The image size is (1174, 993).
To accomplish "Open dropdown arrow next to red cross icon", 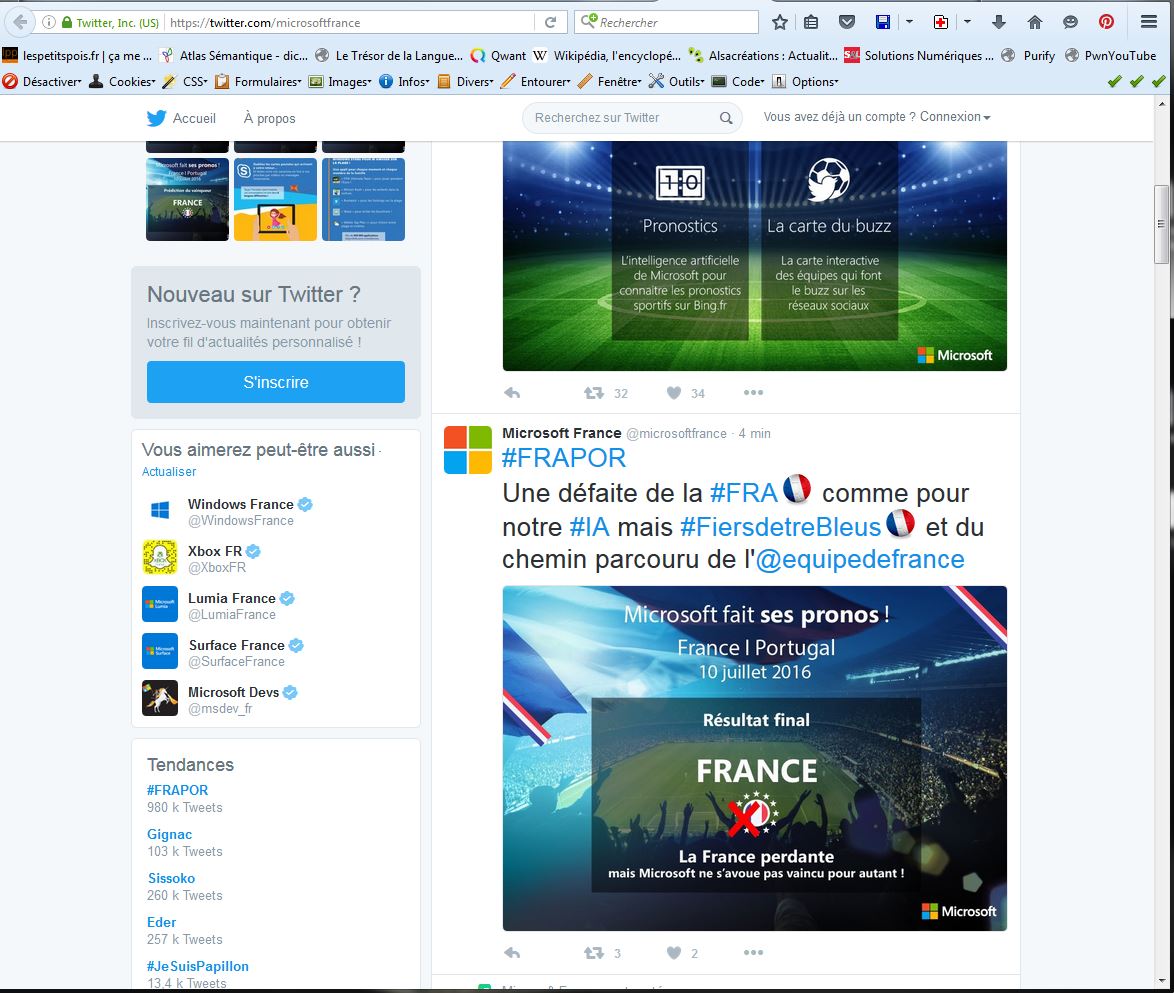I will click(x=967, y=22).
